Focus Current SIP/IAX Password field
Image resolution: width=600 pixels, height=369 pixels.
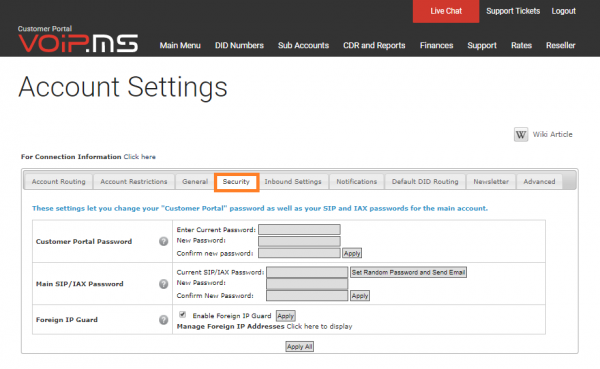click(307, 272)
